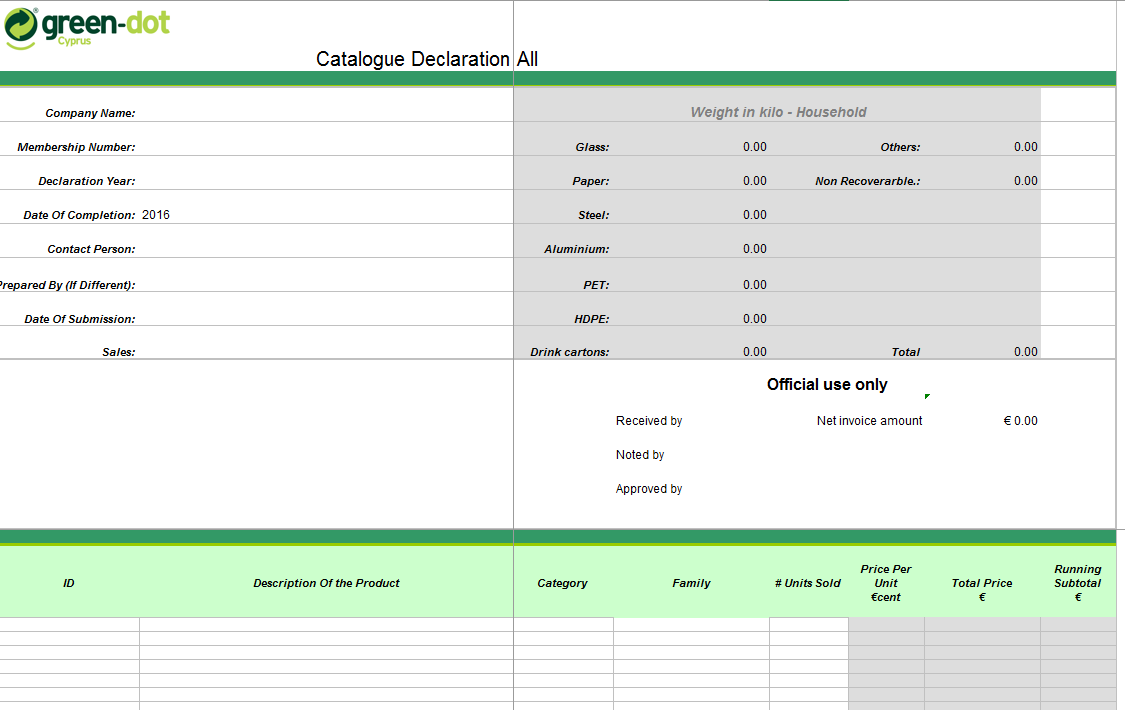Click the Sales label

(x=118, y=352)
